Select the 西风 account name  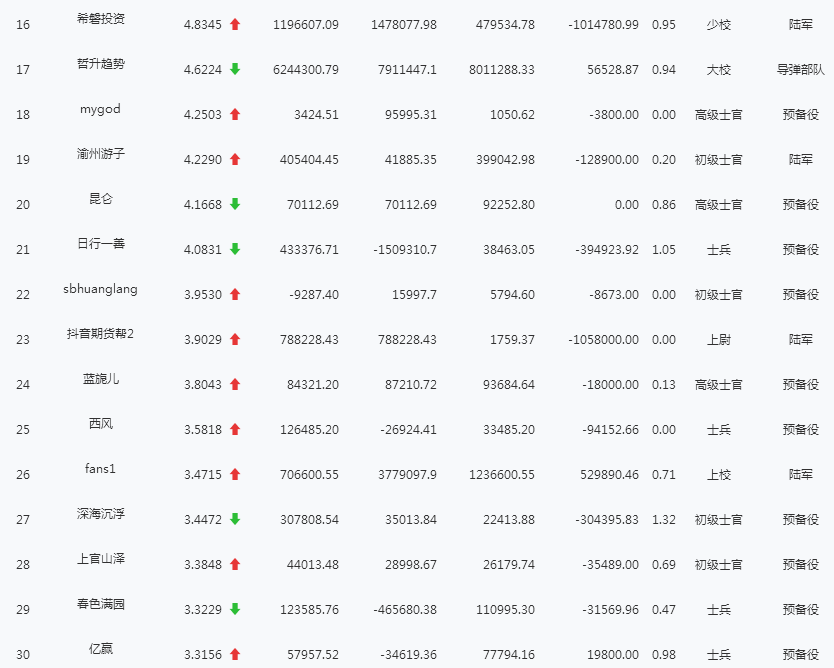(x=101, y=424)
